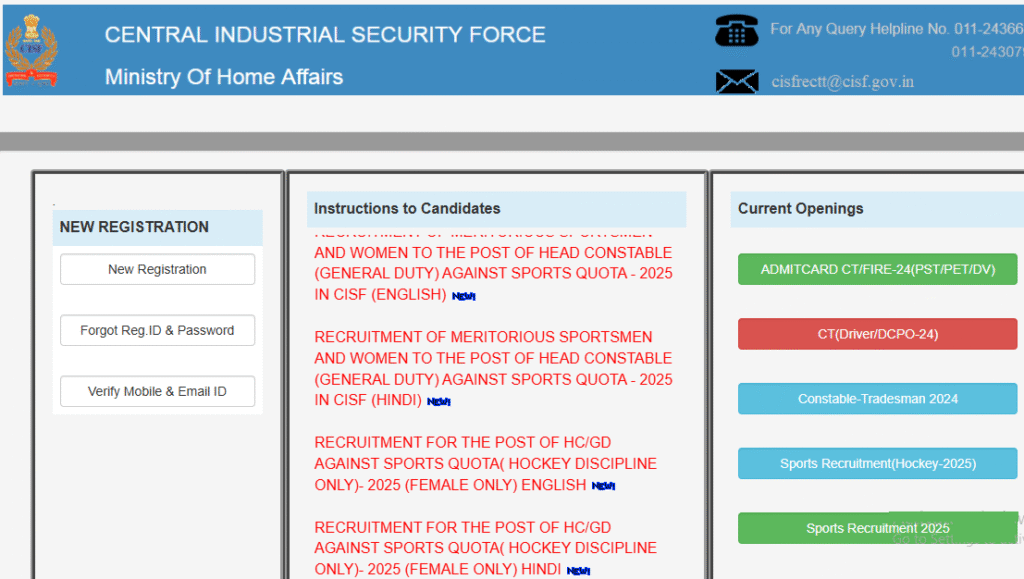The image size is (1024, 579).
Task: Open Constable-Tradesman 2024 opening
Action: click(x=878, y=398)
